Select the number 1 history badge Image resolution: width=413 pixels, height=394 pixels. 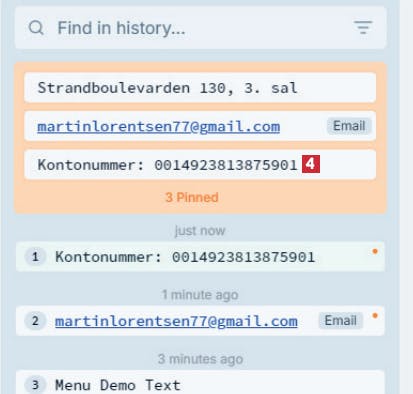point(35,257)
